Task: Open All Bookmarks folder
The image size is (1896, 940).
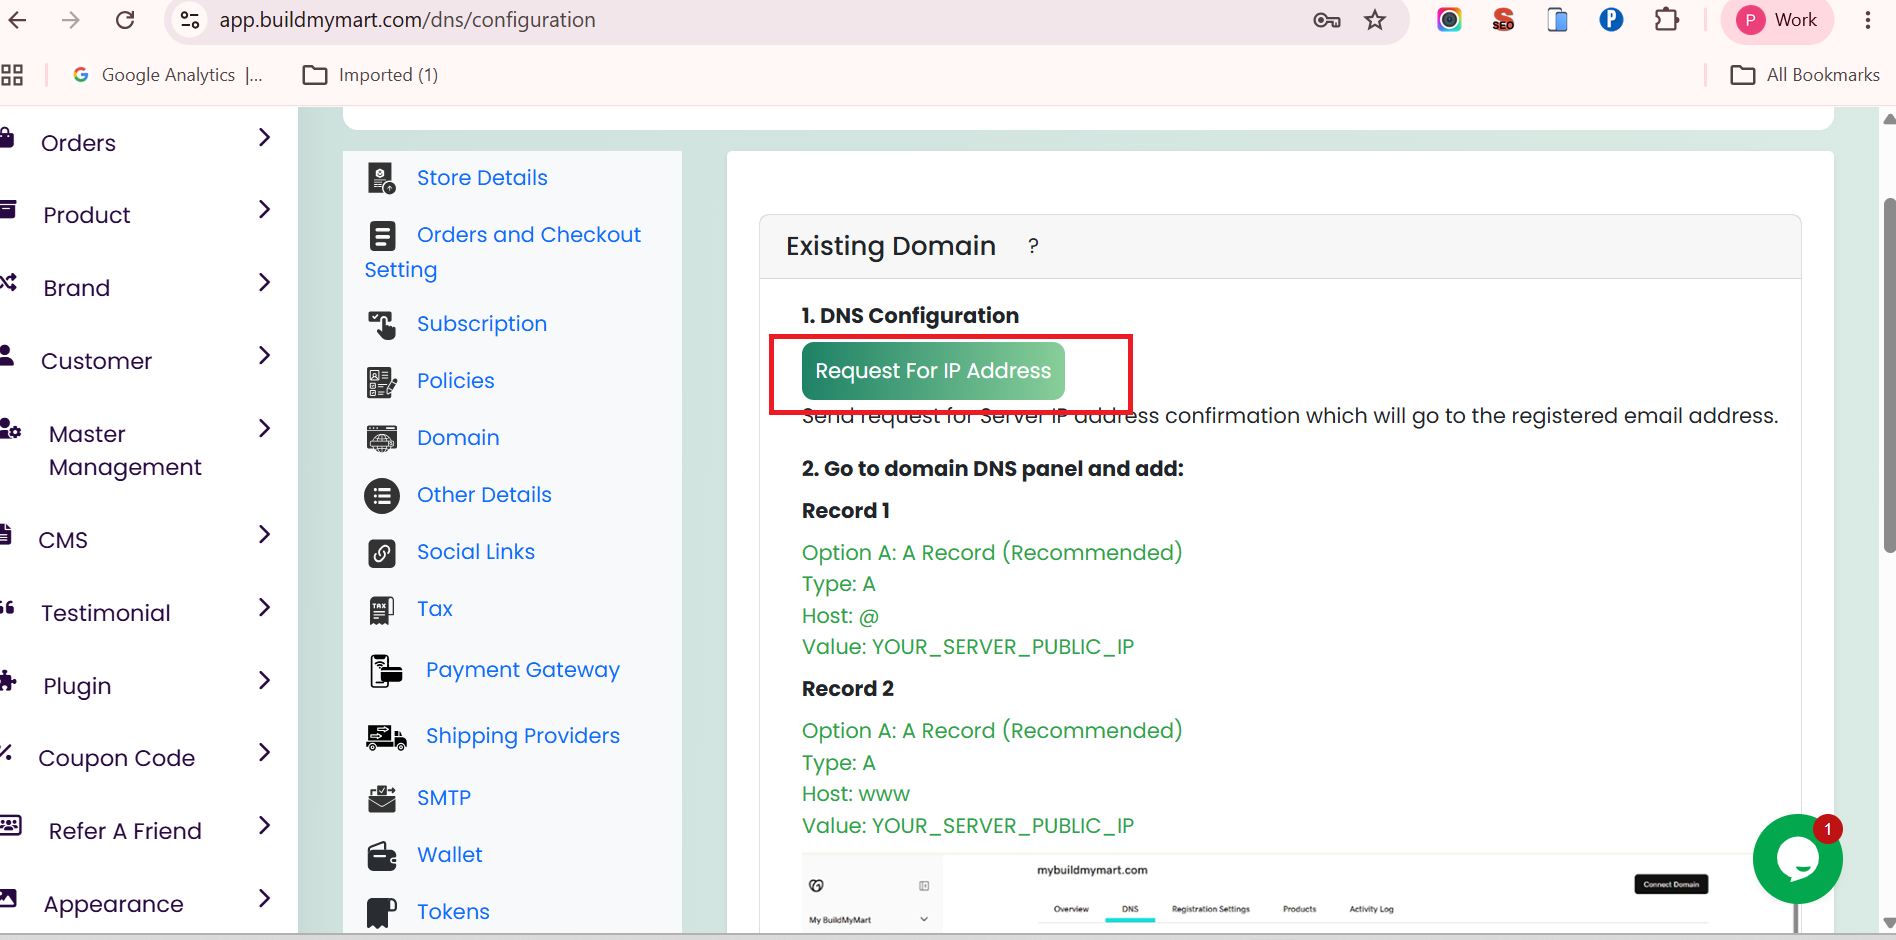Action: pos(1805,75)
